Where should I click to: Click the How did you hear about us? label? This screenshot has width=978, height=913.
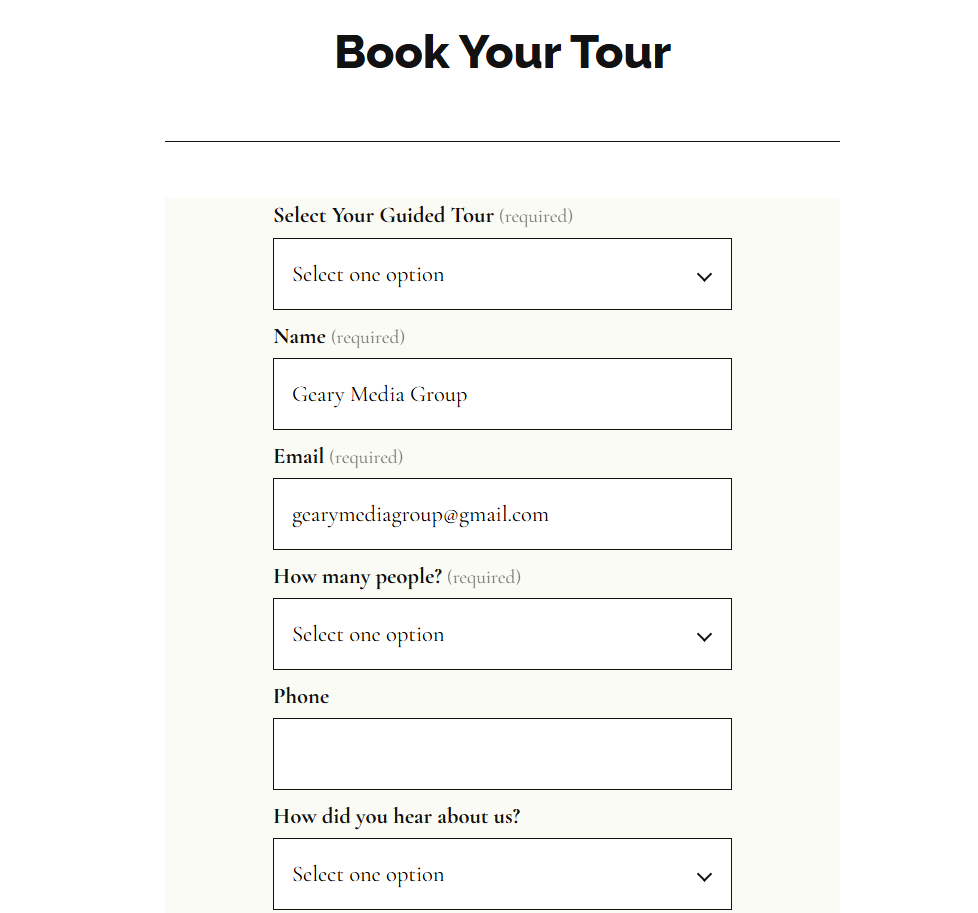pyautogui.click(x=396, y=816)
